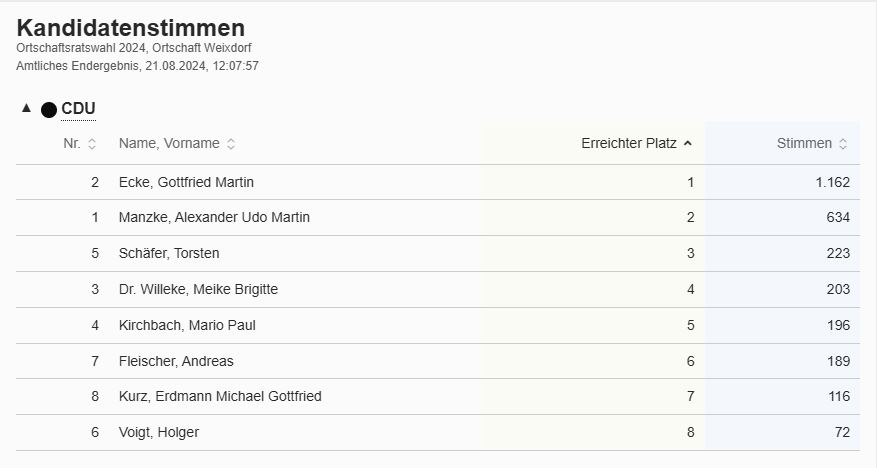Select row Ecke, Gottfried Martin

(x=438, y=182)
